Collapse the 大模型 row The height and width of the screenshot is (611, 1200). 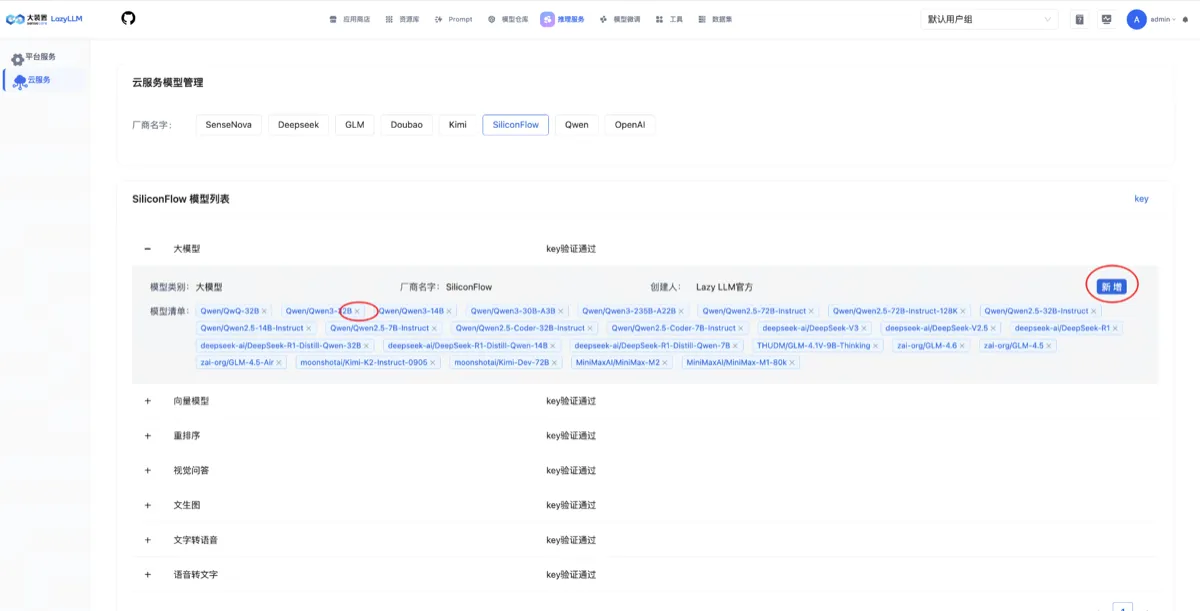click(148, 248)
